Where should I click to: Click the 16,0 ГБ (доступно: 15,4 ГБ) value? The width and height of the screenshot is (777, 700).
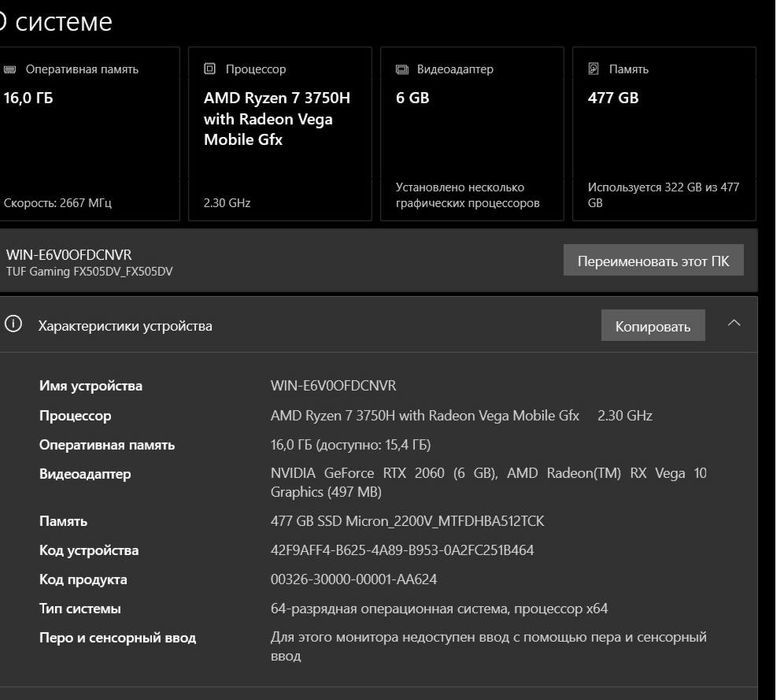pyautogui.click(x=351, y=444)
